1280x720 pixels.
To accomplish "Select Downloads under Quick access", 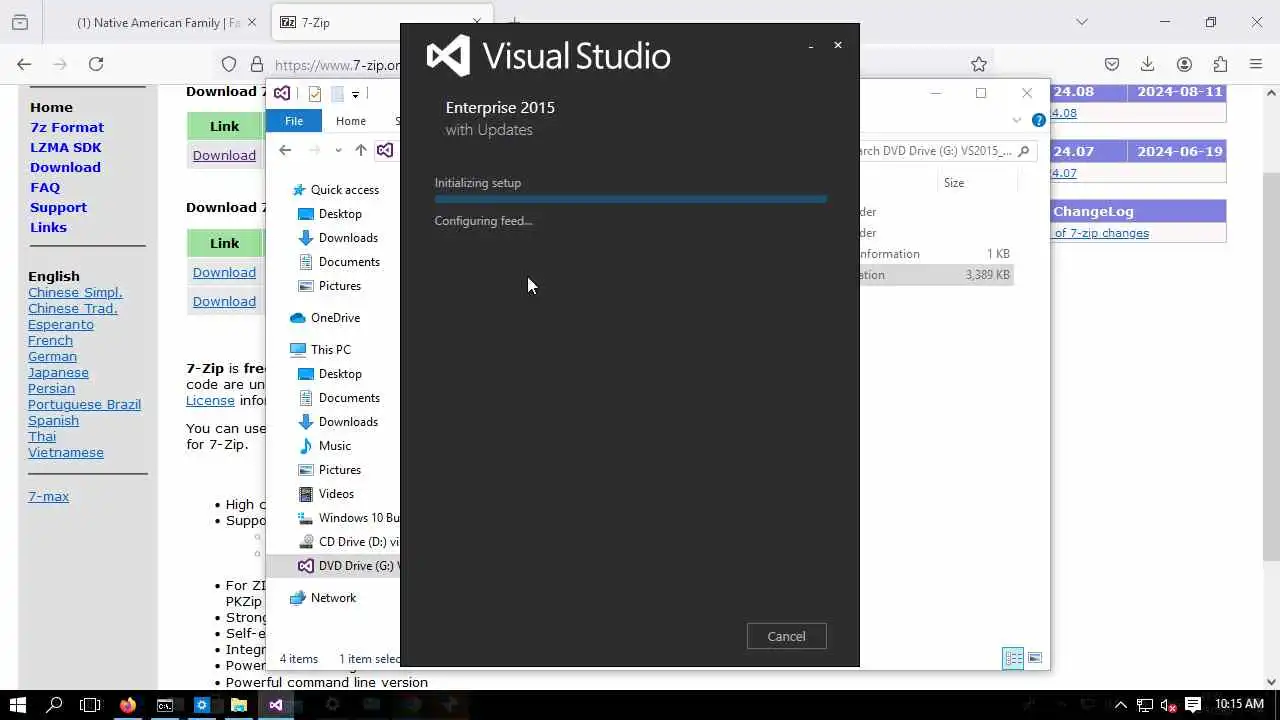I will [x=348, y=238].
